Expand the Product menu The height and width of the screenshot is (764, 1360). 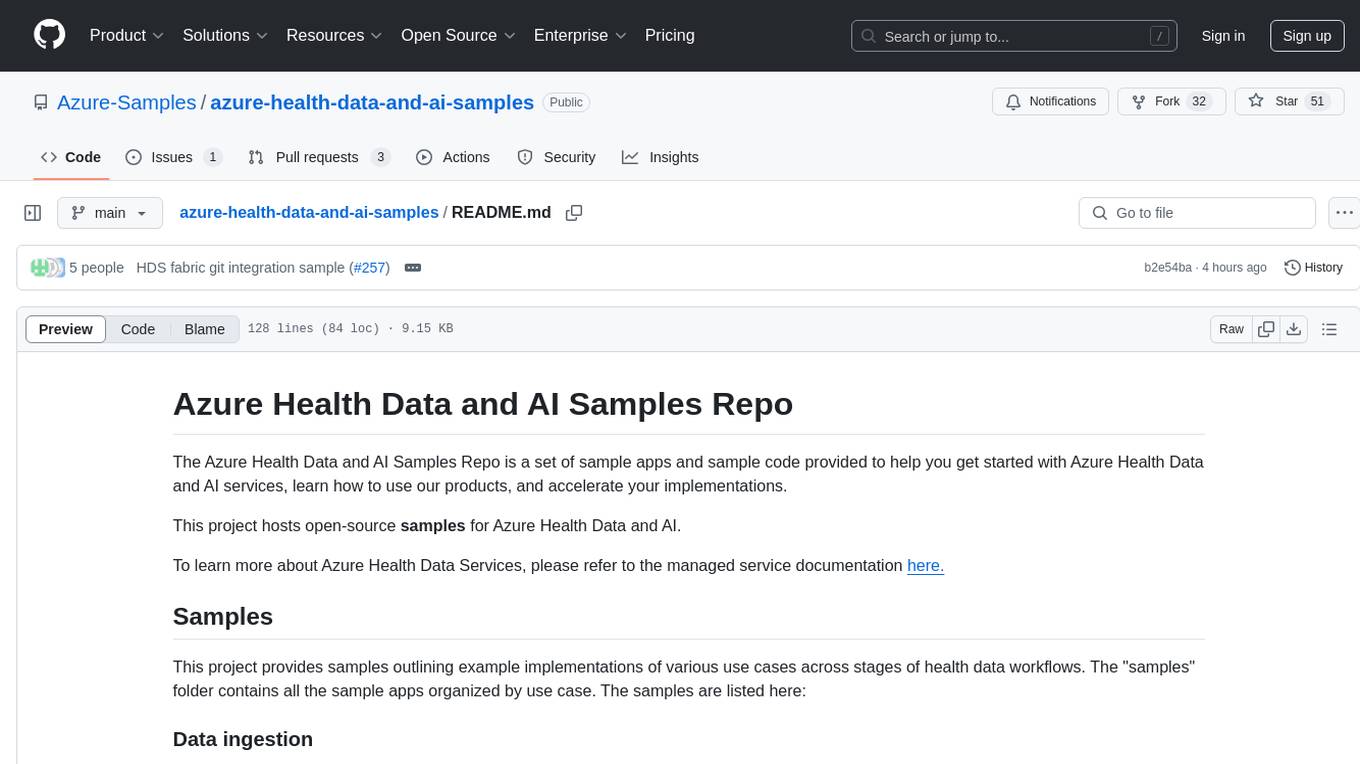(x=127, y=35)
